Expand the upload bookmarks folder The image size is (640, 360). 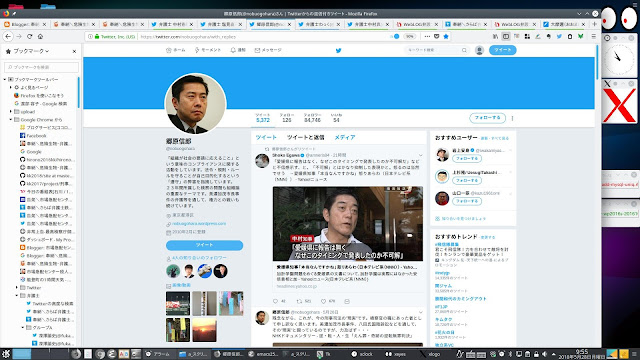click(11, 111)
